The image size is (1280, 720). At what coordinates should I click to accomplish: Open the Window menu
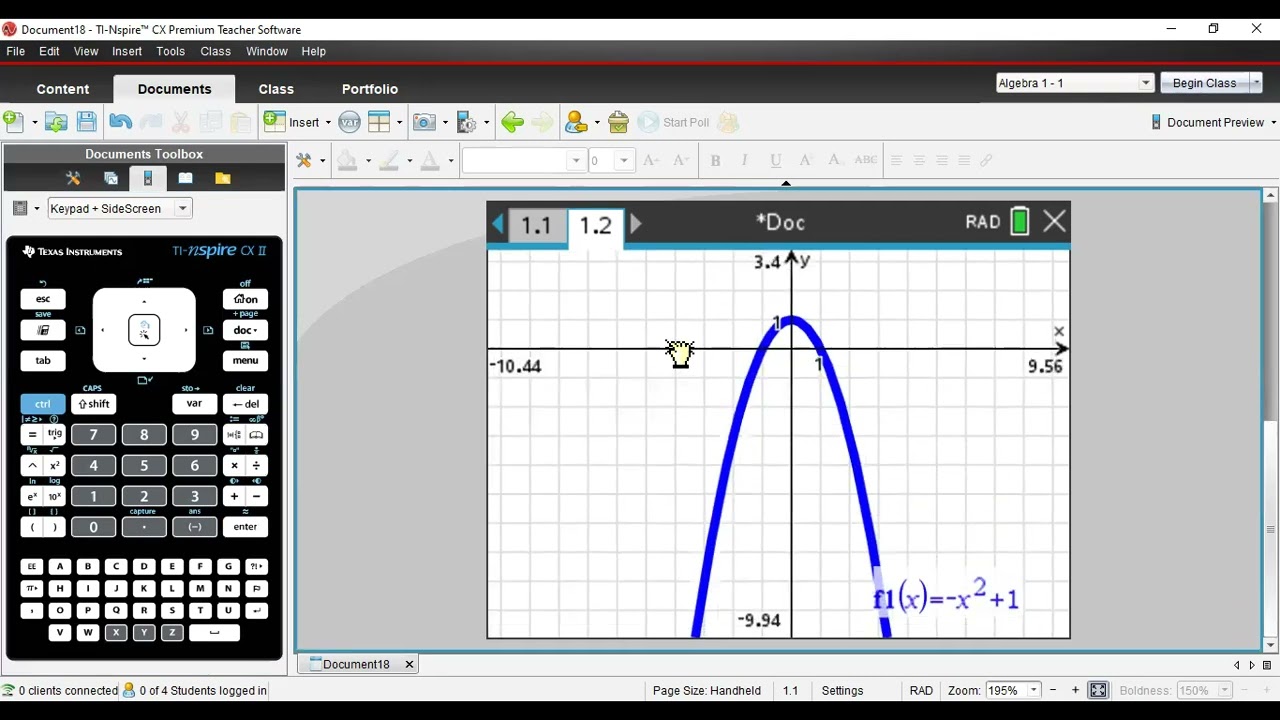point(267,51)
